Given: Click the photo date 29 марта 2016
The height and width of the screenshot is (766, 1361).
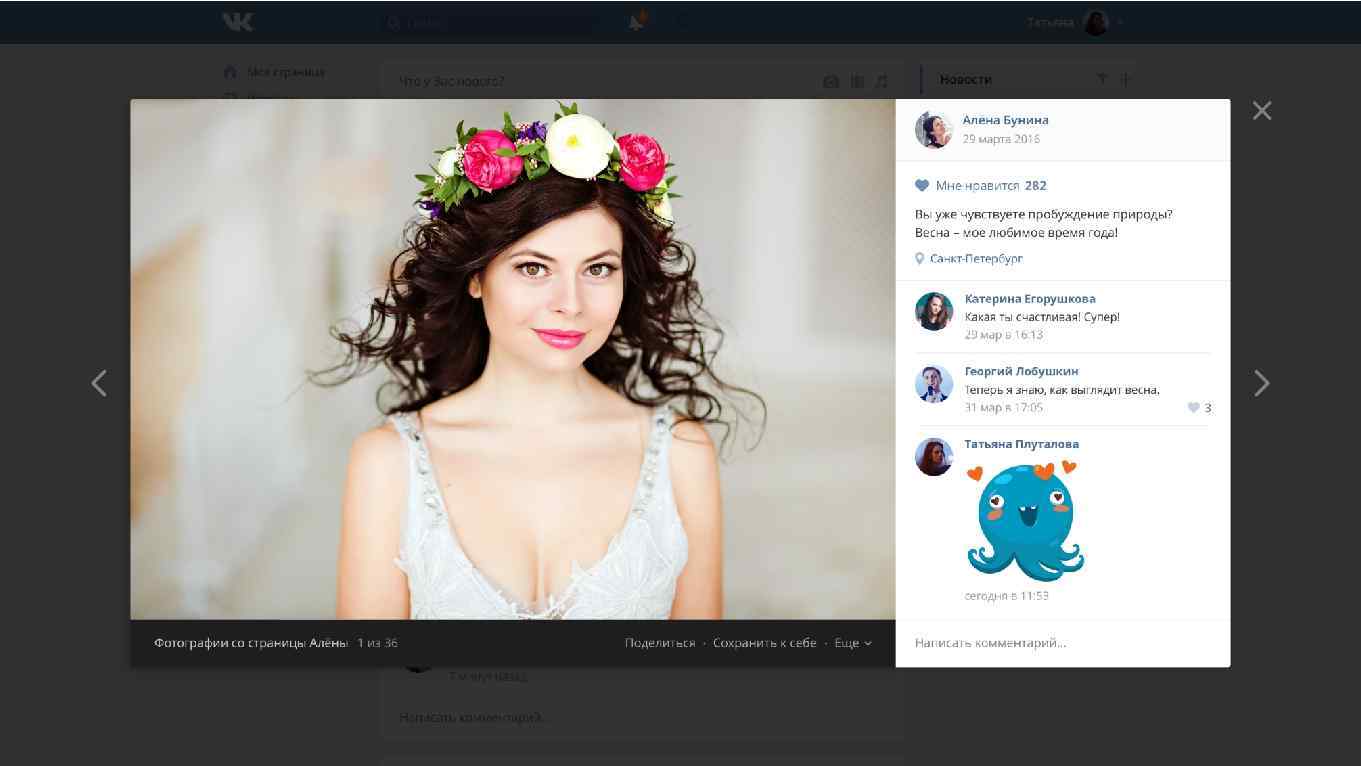Looking at the screenshot, I should [1001, 139].
